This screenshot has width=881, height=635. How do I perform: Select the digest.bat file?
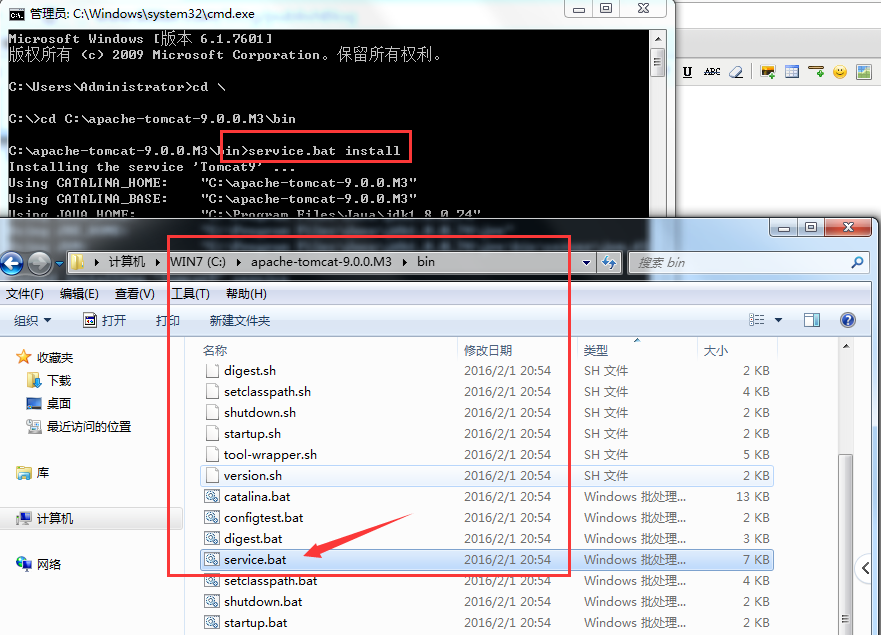[x=487, y=538]
